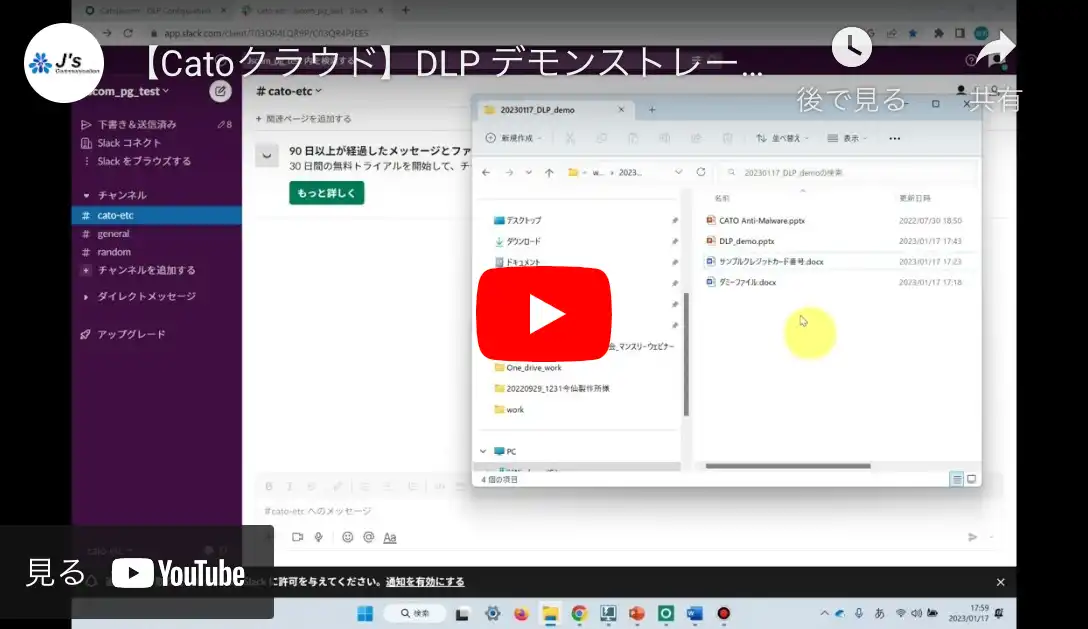Select サンプルクレジットカード番号.docx file

[x=765, y=262]
